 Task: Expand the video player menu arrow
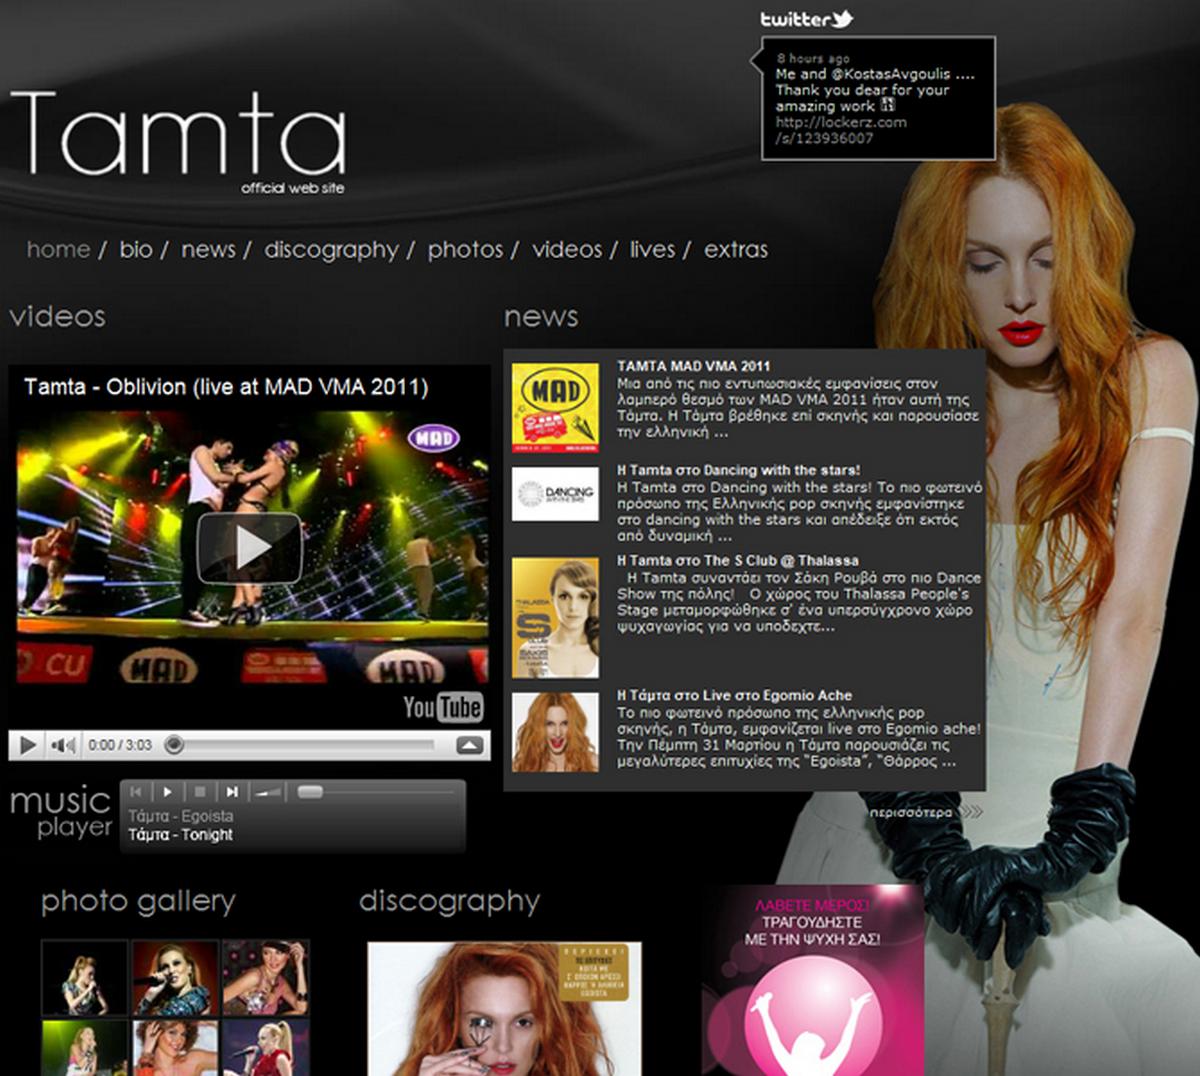coord(470,745)
